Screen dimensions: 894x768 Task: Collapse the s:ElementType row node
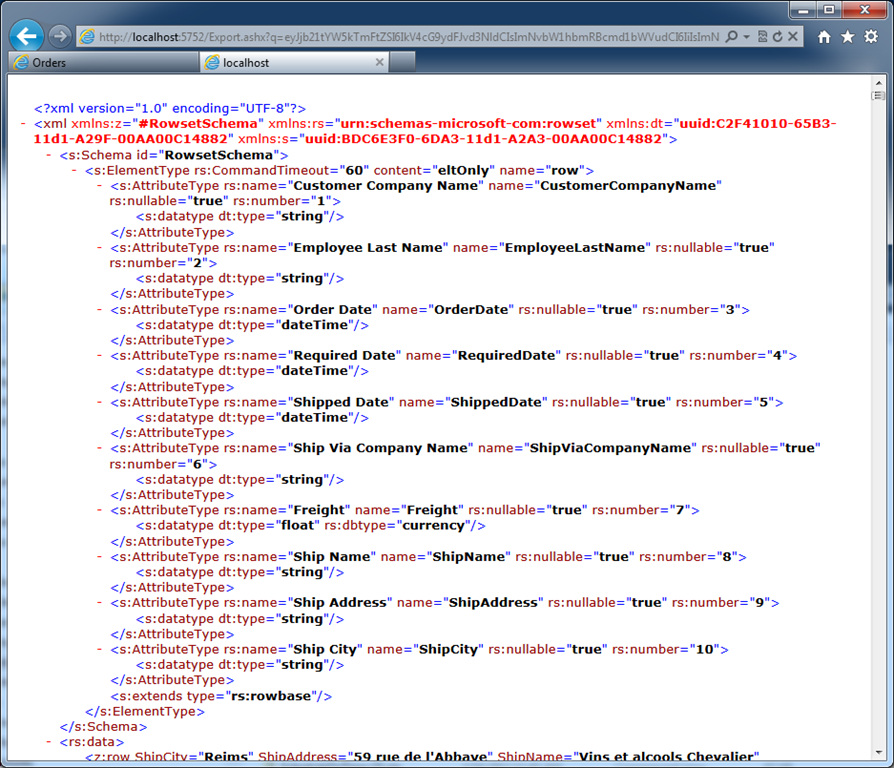point(74,170)
